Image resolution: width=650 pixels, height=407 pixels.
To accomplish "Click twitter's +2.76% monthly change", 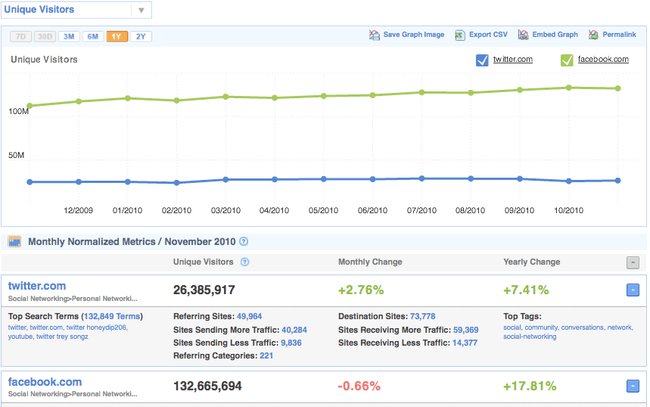I will tap(361, 290).
